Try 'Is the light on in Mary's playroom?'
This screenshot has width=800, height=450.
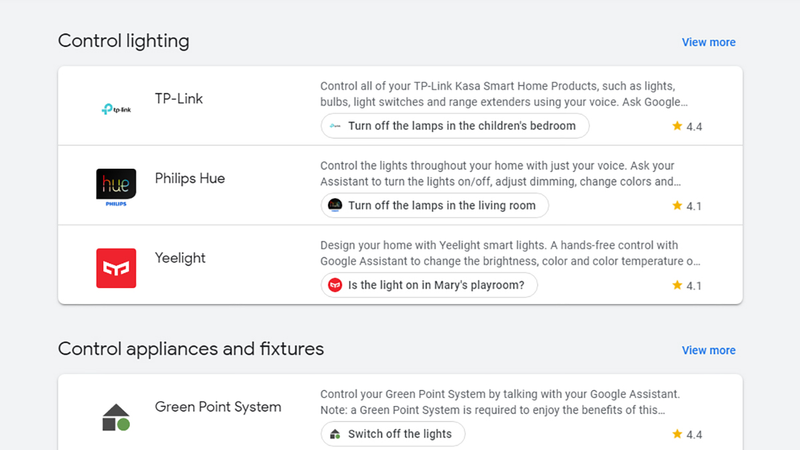point(429,285)
